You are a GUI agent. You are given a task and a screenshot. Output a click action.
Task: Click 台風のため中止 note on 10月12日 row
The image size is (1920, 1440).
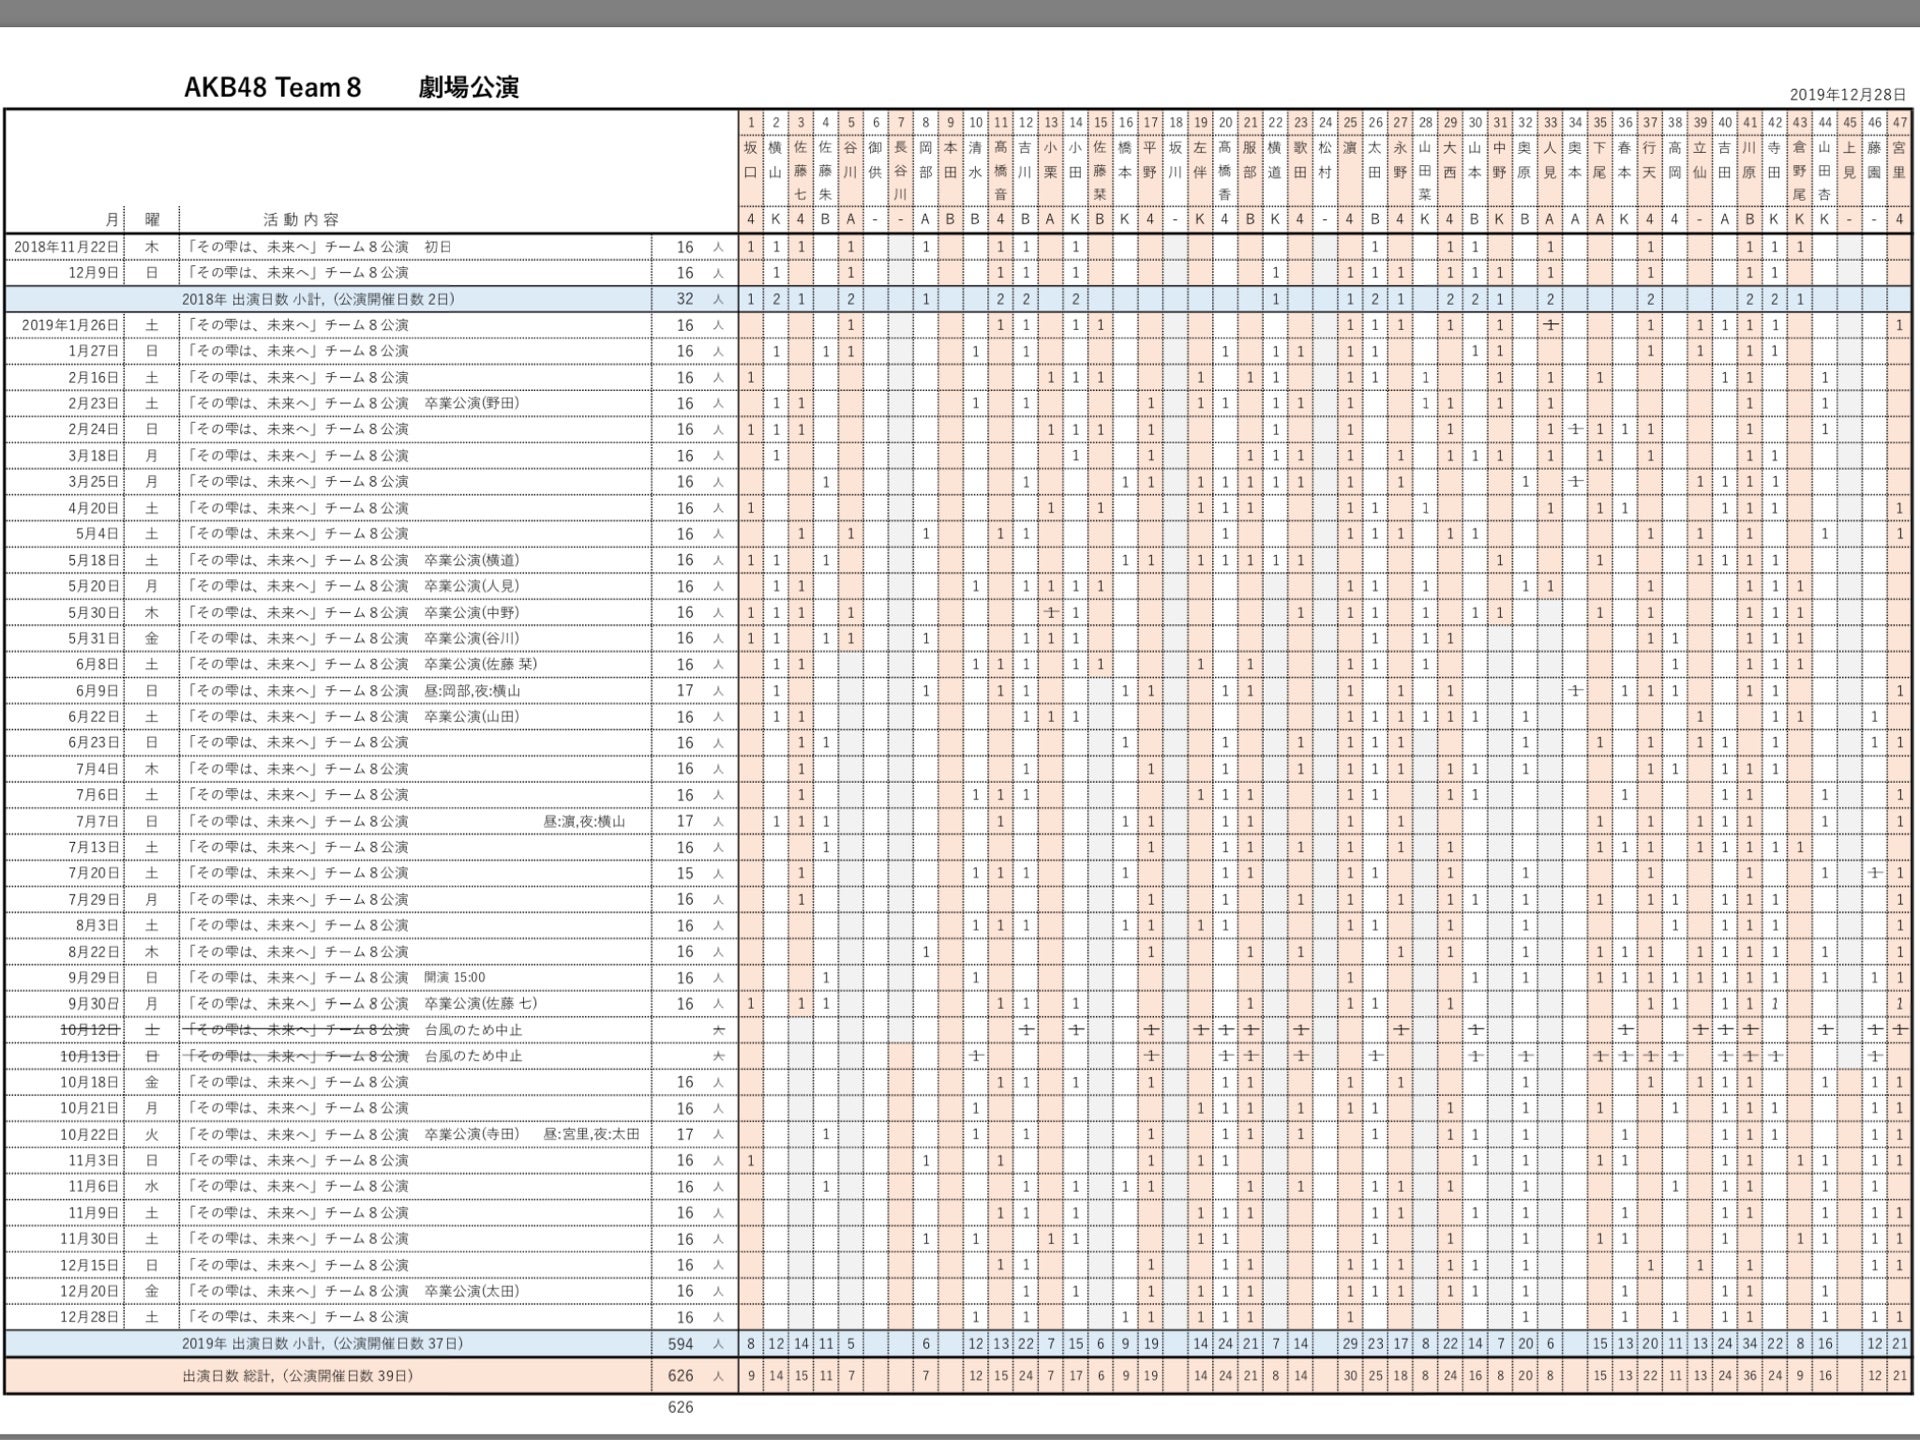(x=473, y=1030)
